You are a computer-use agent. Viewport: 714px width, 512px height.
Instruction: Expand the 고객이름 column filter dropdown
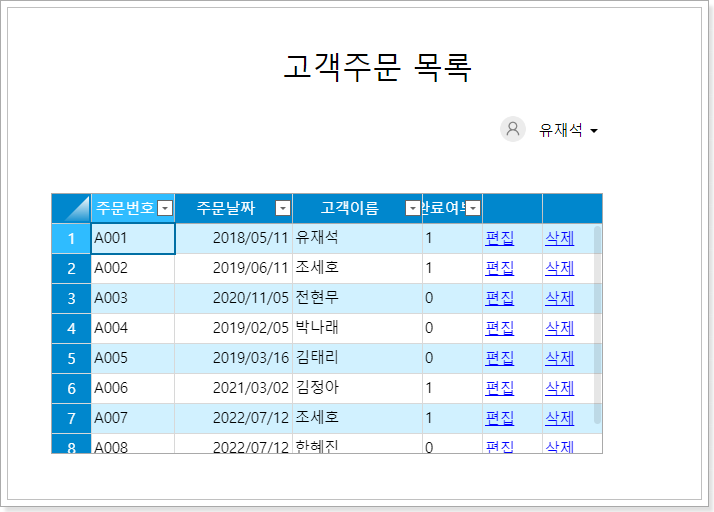[x=412, y=208]
